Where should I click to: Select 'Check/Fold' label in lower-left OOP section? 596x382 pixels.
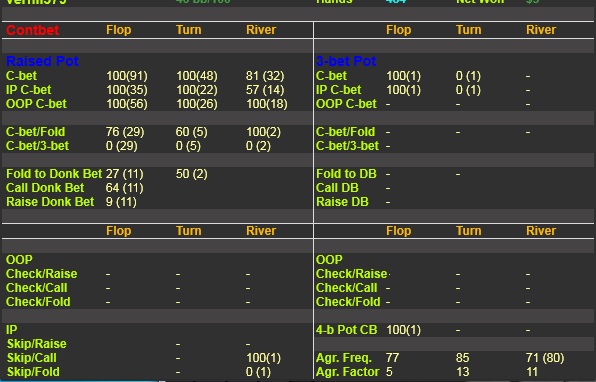click(38, 302)
